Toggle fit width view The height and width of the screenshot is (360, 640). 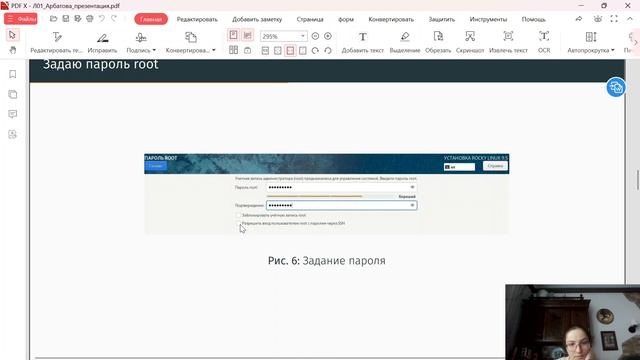(x=290, y=51)
